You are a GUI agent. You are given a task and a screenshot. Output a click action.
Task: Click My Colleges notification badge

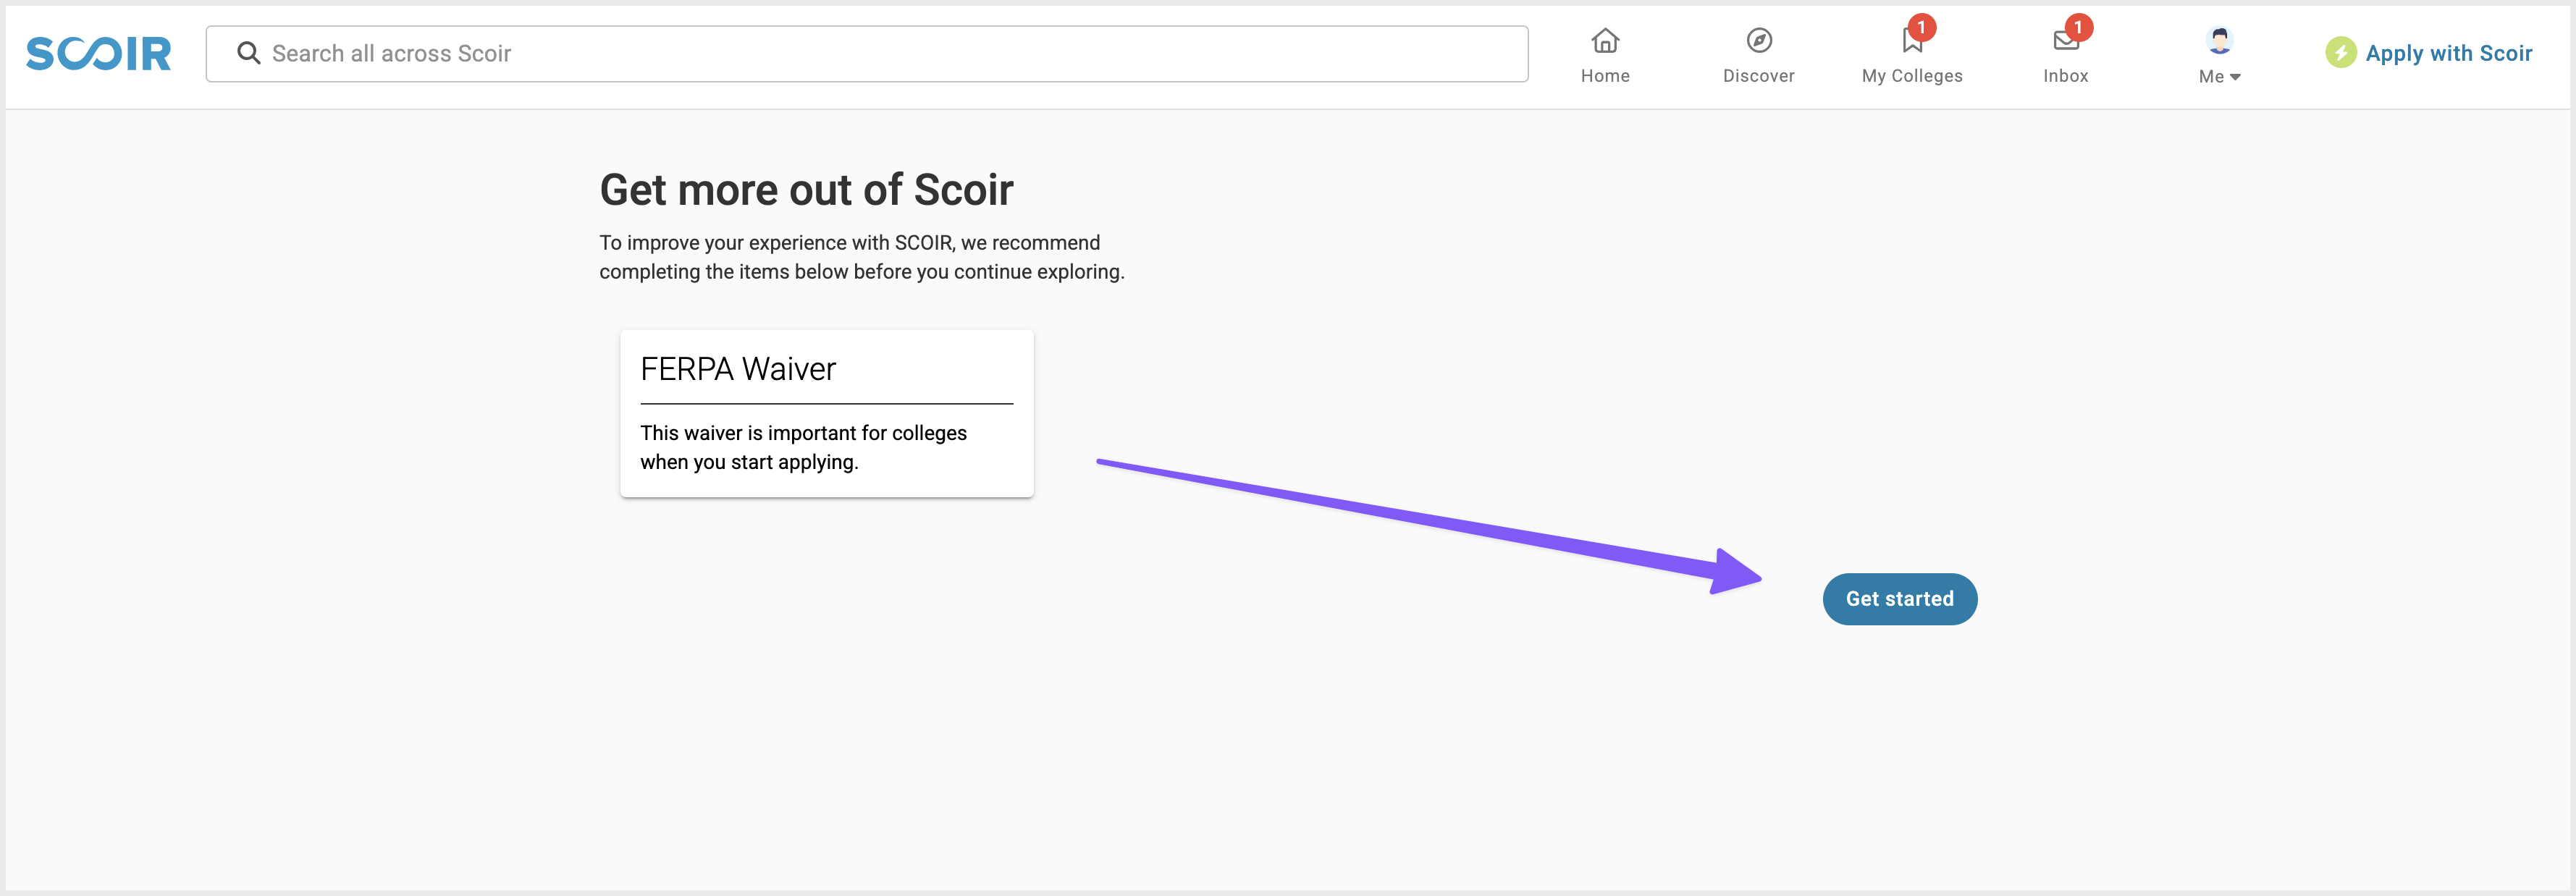(x=1921, y=28)
